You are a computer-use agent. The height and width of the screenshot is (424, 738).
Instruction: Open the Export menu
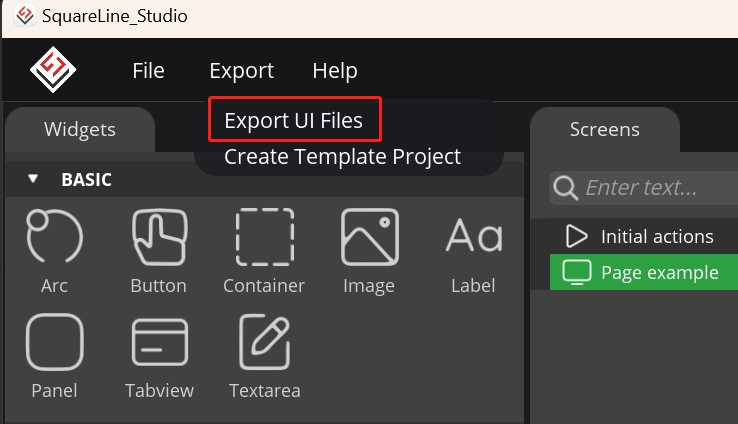(x=241, y=71)
